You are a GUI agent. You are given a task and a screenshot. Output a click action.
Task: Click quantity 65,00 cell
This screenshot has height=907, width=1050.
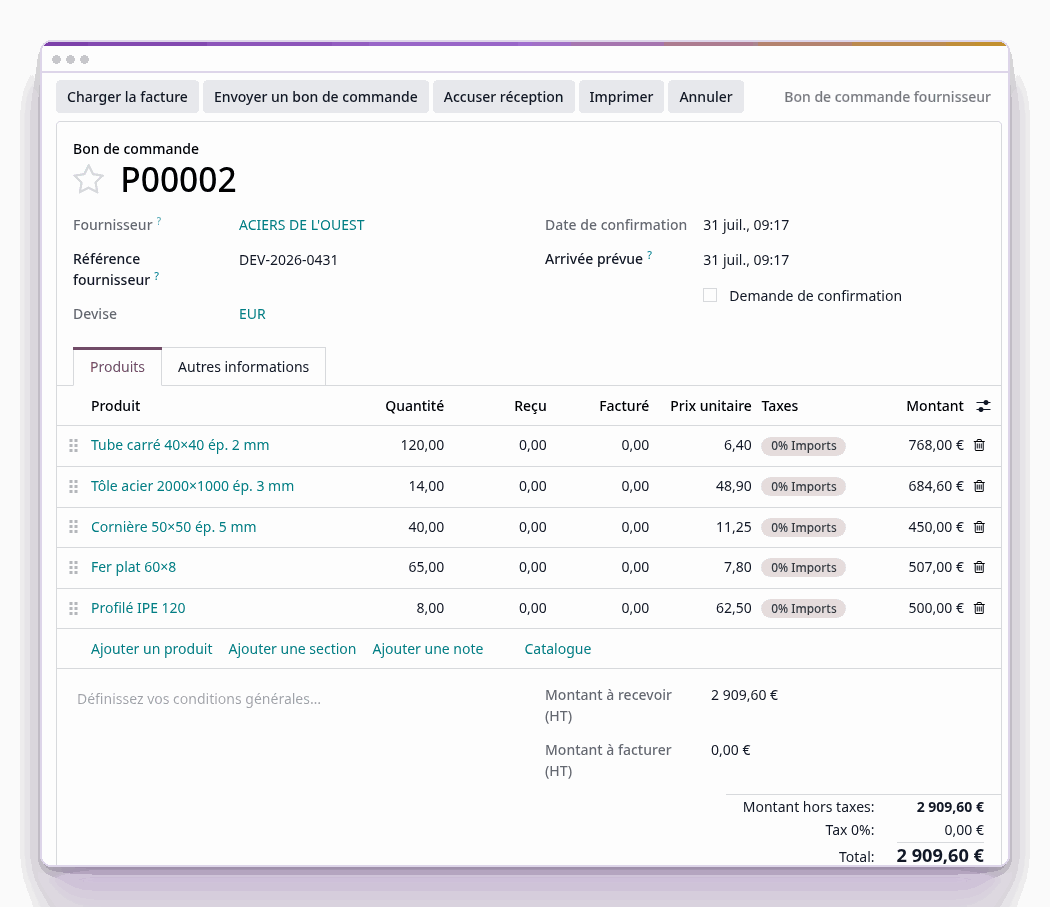tap(426, 567)
